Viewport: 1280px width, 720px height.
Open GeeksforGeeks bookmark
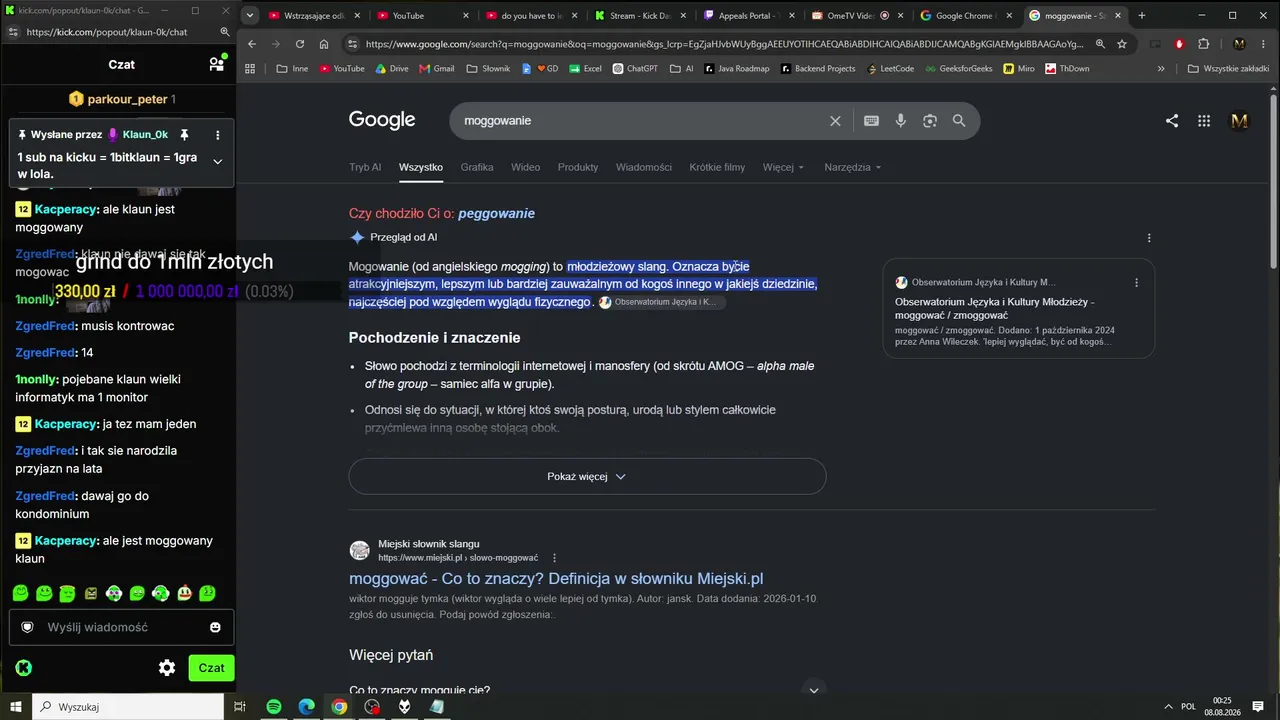pyautogui.click(x=960, y=69)
